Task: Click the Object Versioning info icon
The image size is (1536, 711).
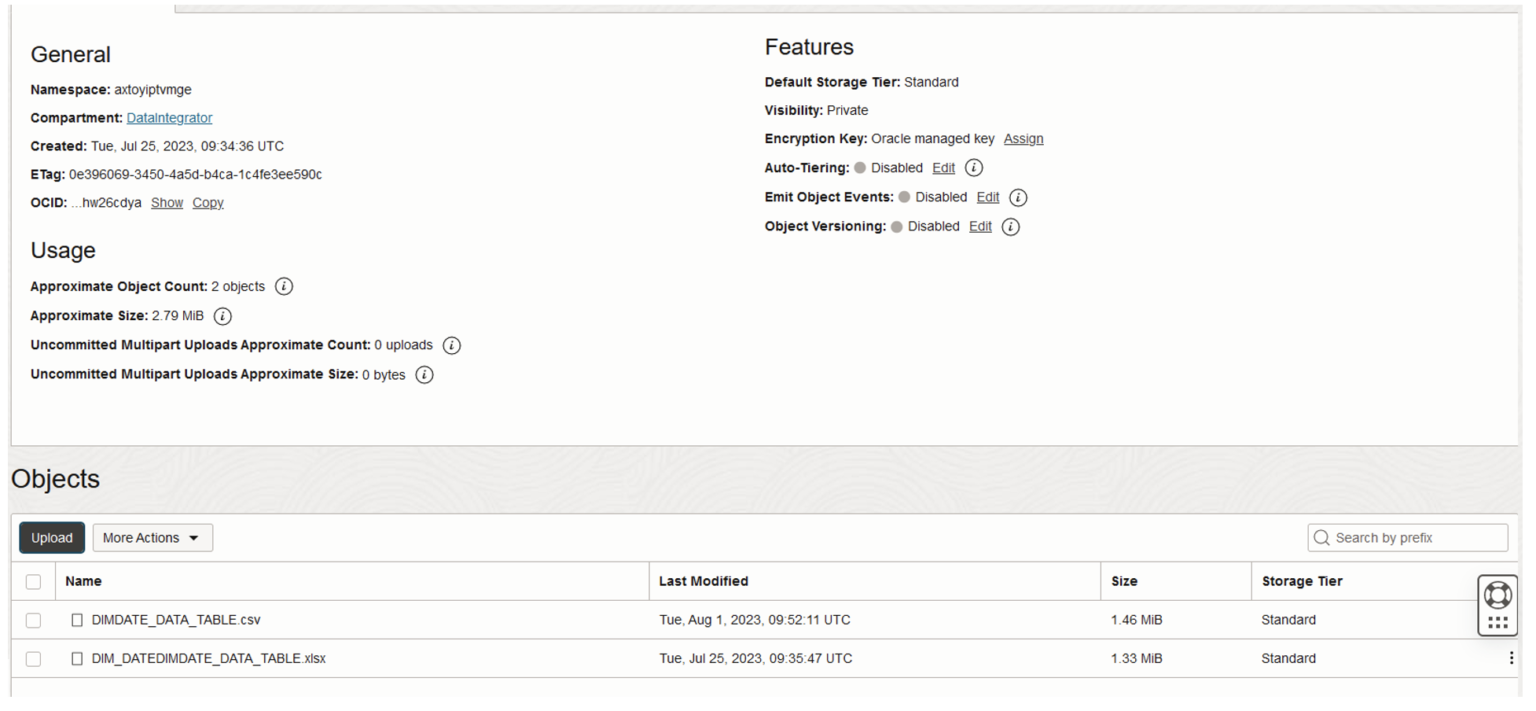Action: coord(1010,226)
